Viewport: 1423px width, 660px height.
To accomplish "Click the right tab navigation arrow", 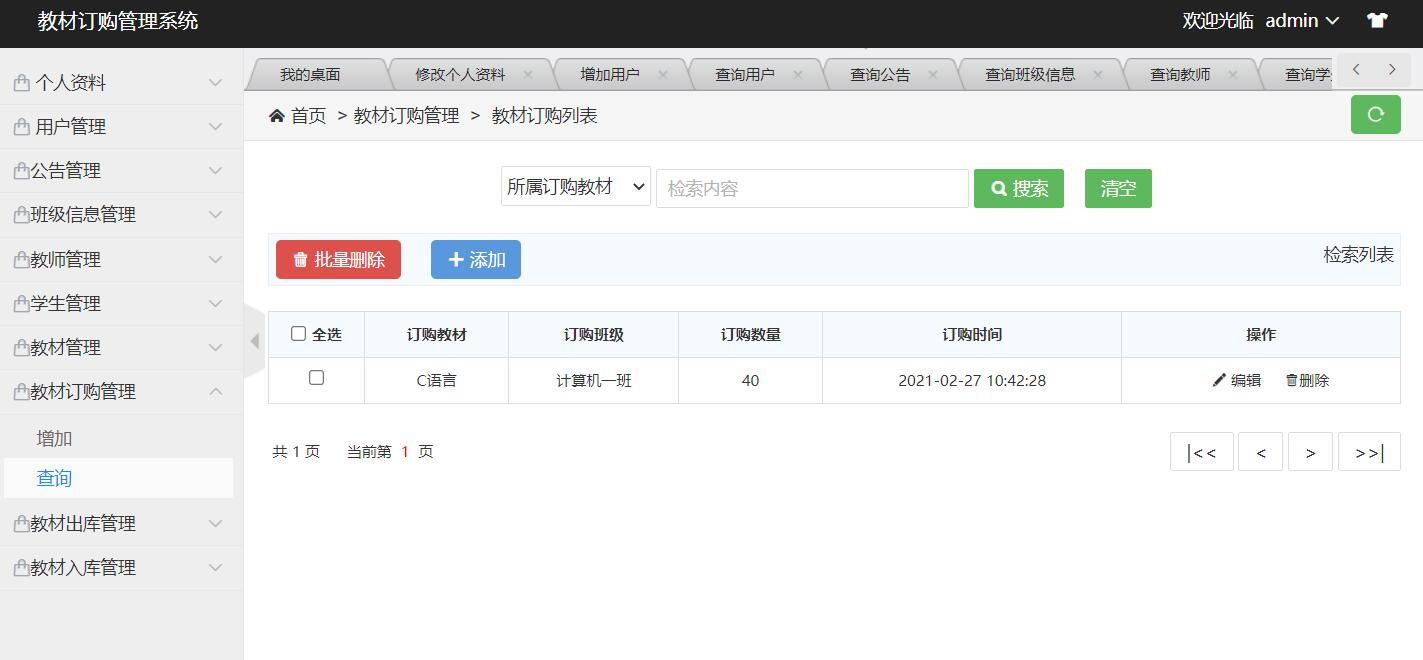I will [x=1391, y=69].
